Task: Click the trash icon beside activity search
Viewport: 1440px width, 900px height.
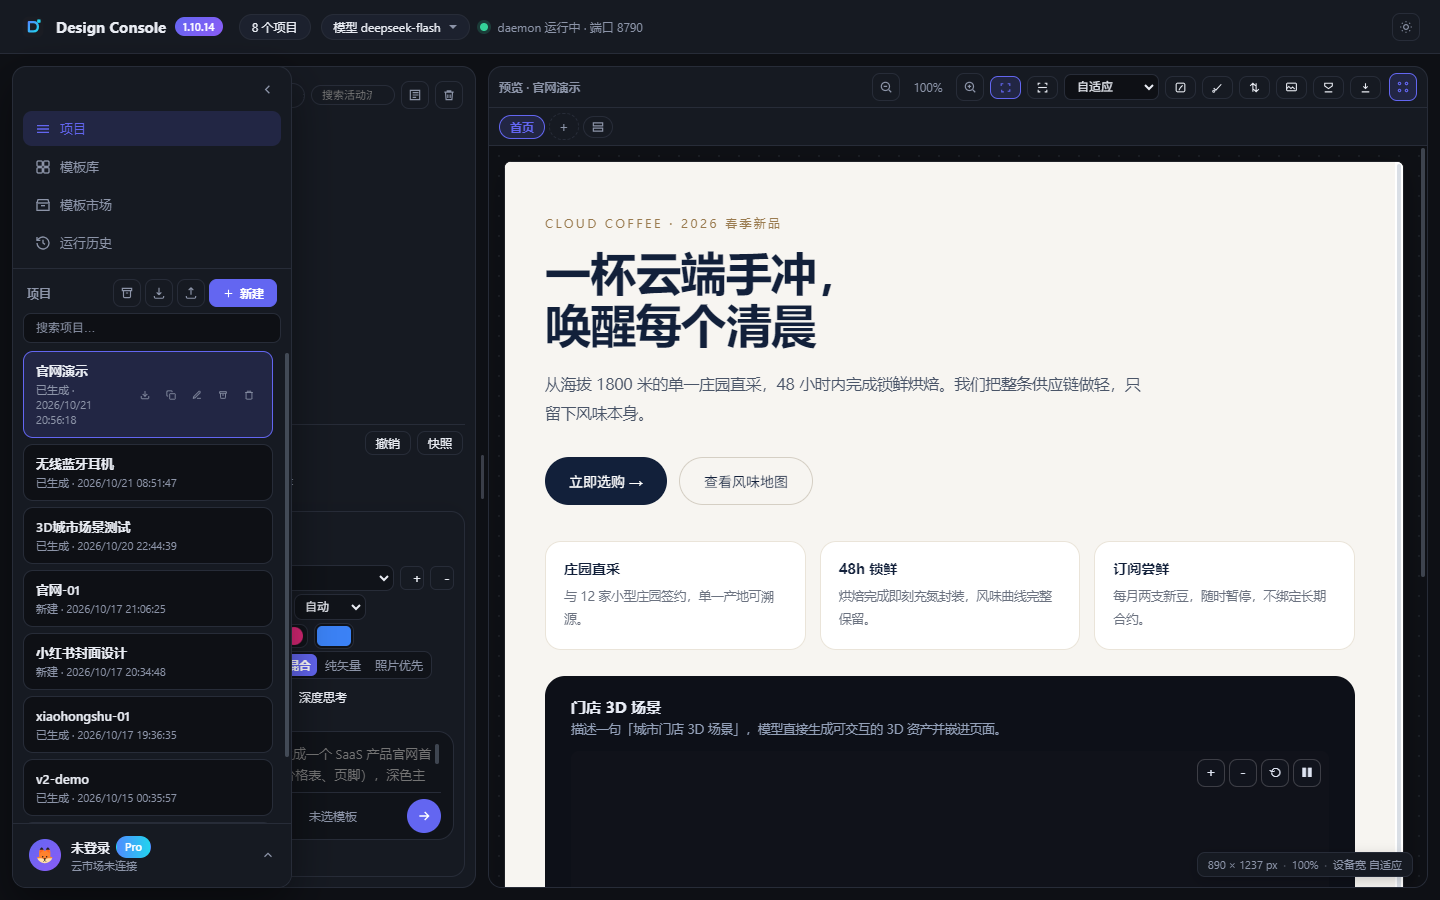Action: pyautogui.click(x=449, y=95)
